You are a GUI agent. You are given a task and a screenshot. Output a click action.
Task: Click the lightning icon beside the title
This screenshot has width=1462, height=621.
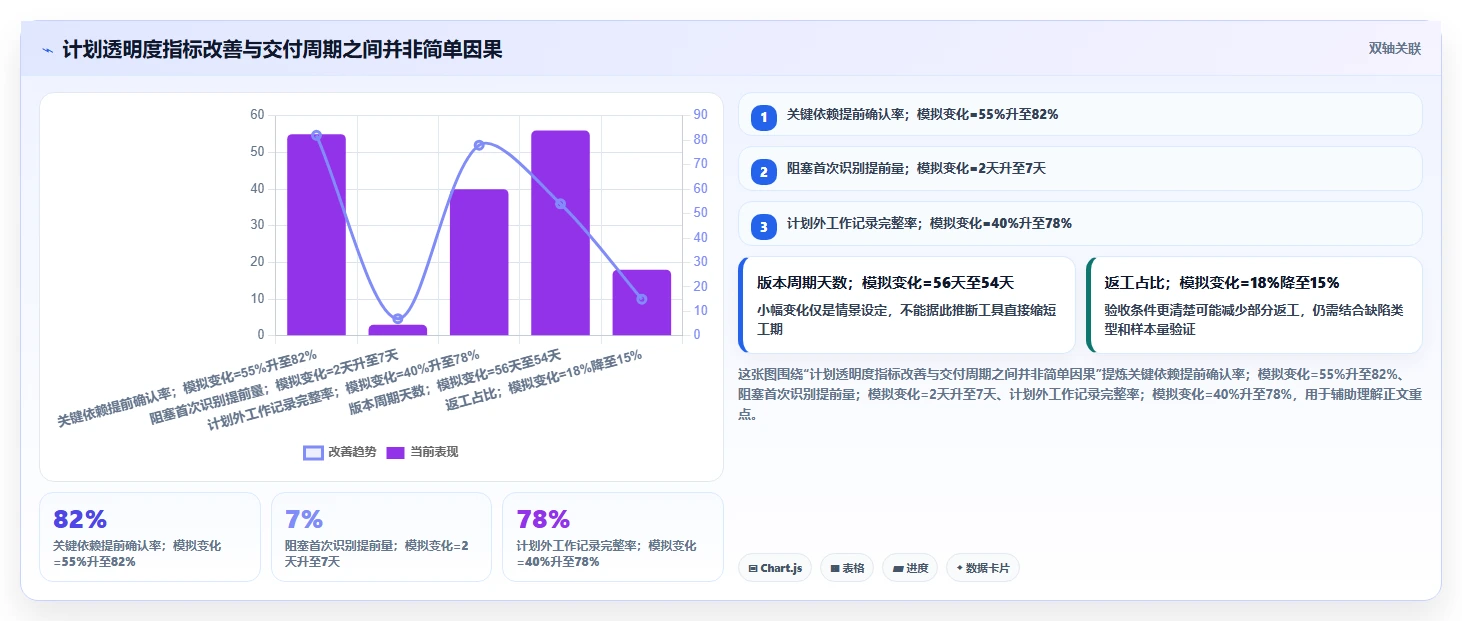[x=47, y=49]
